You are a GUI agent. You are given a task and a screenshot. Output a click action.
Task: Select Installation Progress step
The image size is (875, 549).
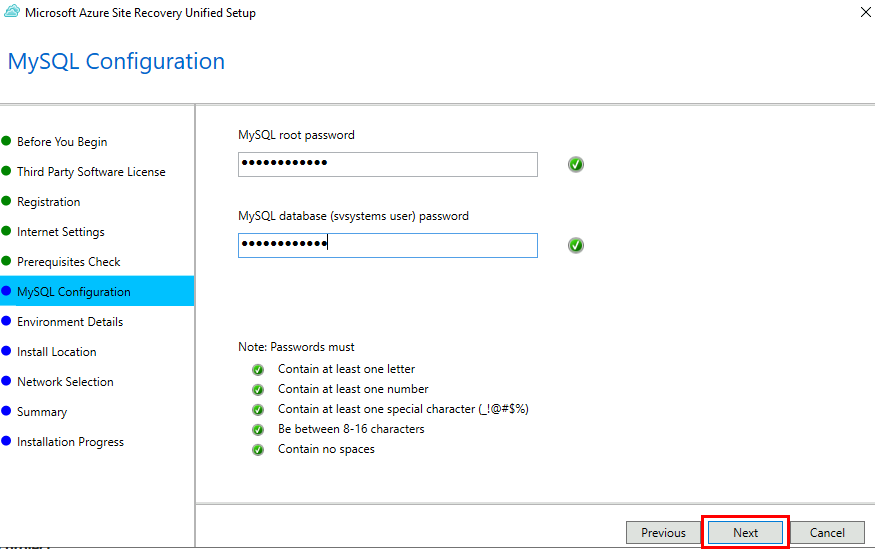coord(70,442)
